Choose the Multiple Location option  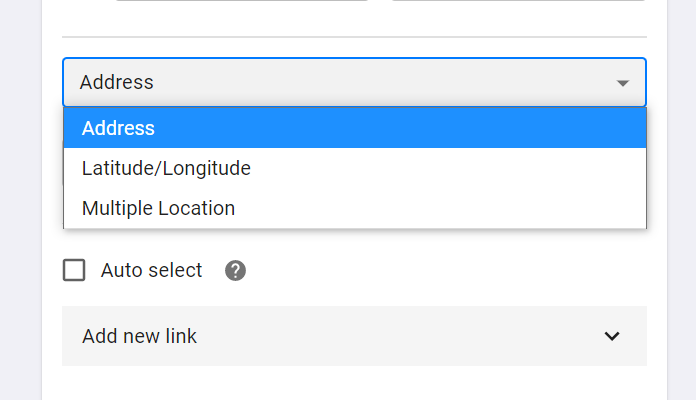point(355,208)
